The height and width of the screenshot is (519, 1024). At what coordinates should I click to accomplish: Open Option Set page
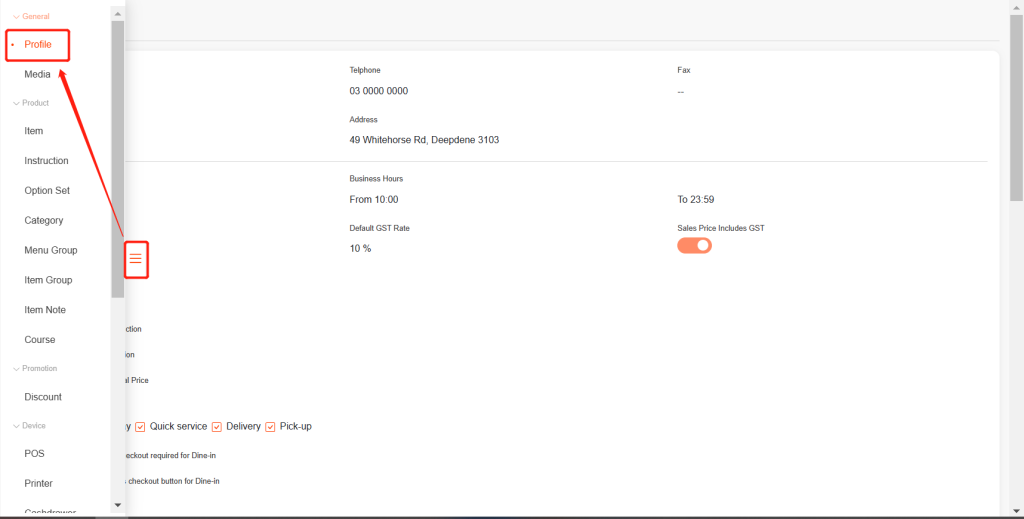[47, 191]
